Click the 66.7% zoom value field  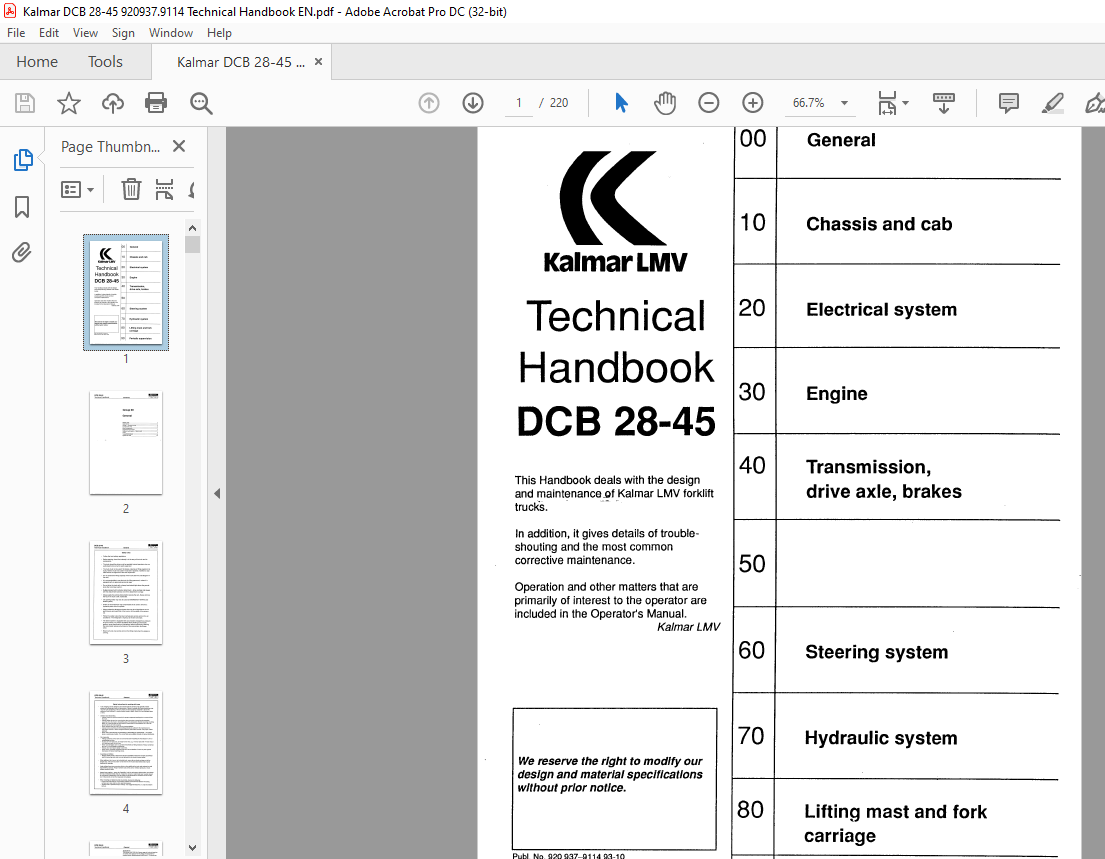tap(808, 103)
